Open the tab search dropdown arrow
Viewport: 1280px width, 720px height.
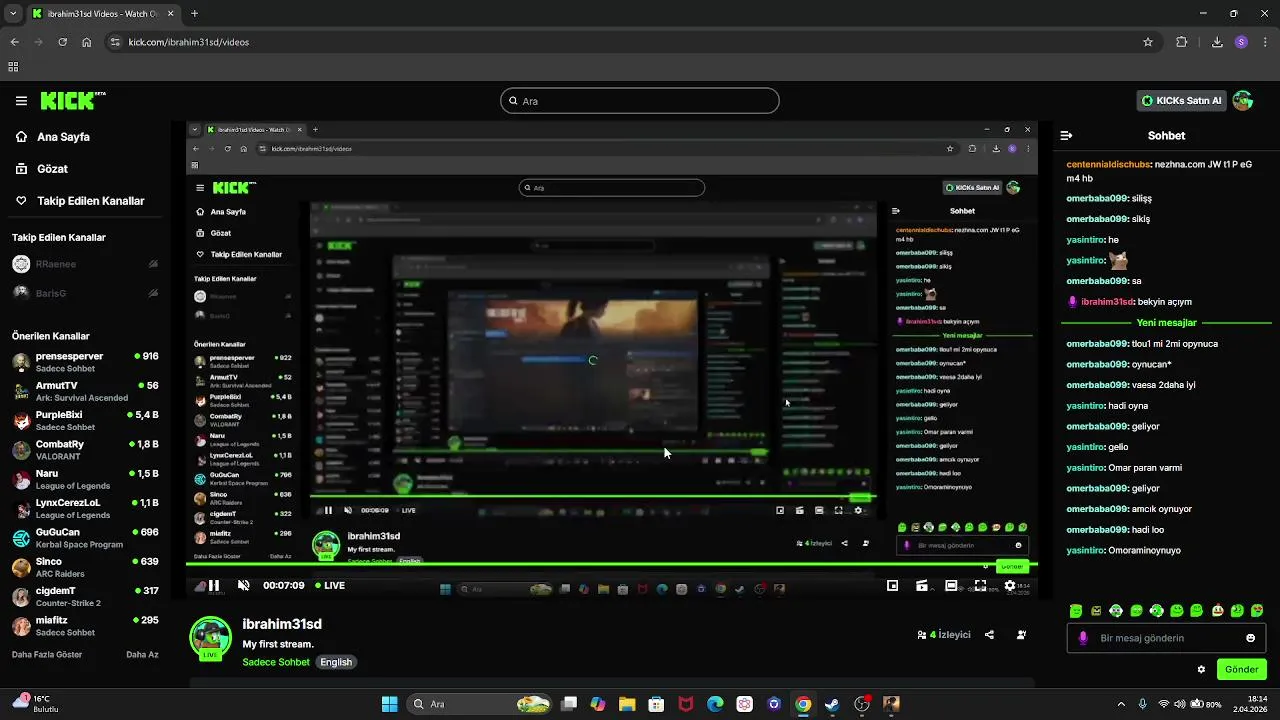(13, 14)
